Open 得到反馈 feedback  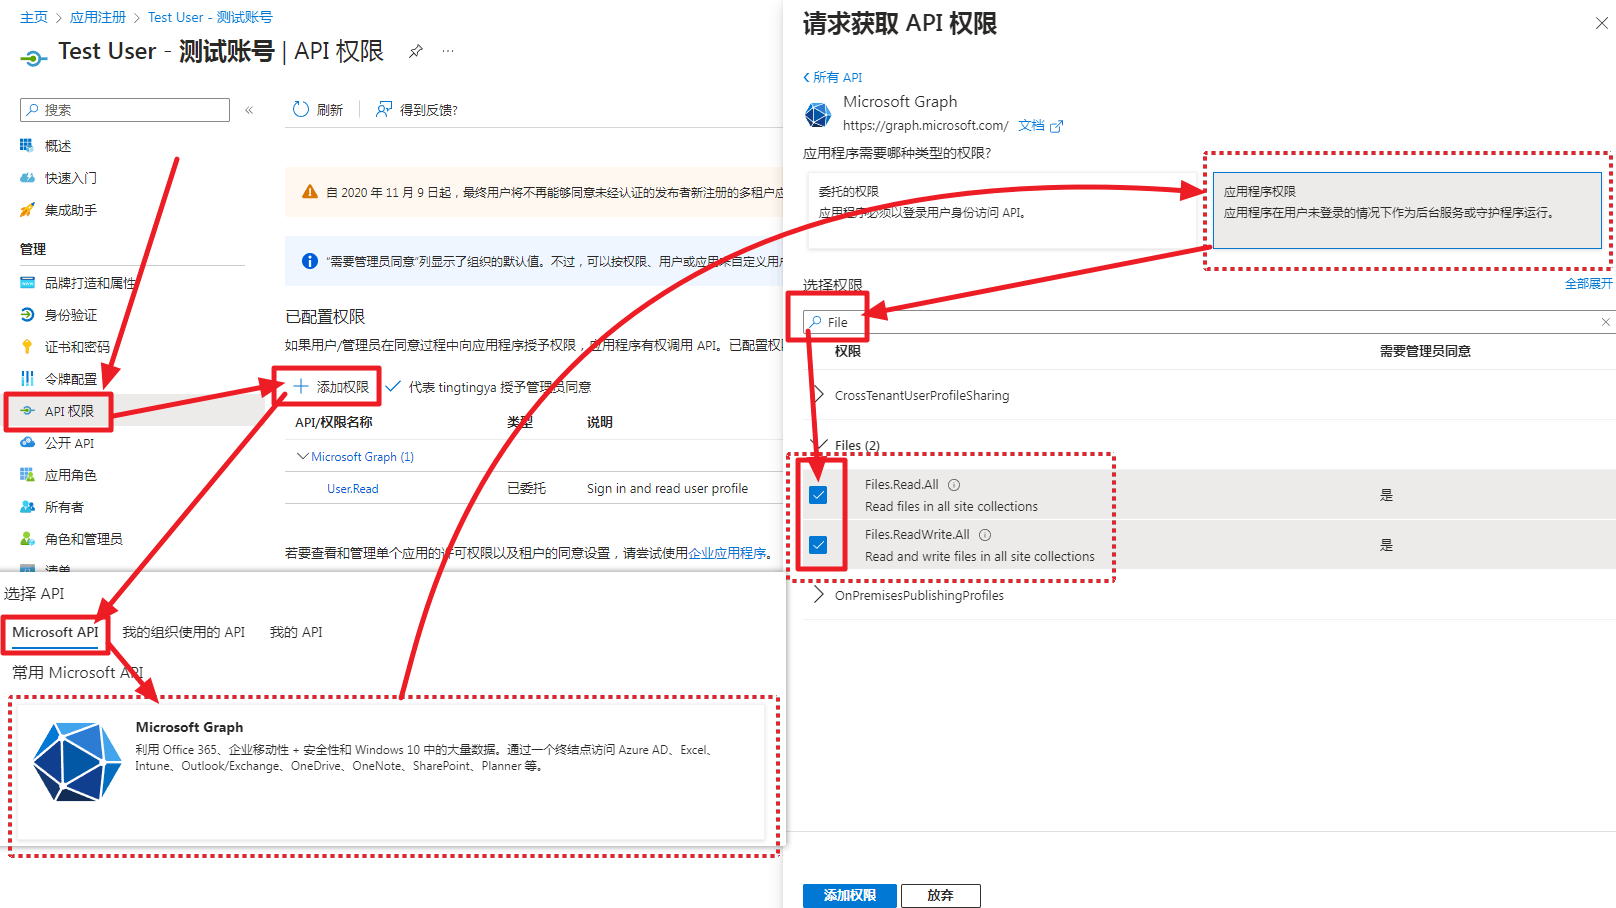pos(418,109)
